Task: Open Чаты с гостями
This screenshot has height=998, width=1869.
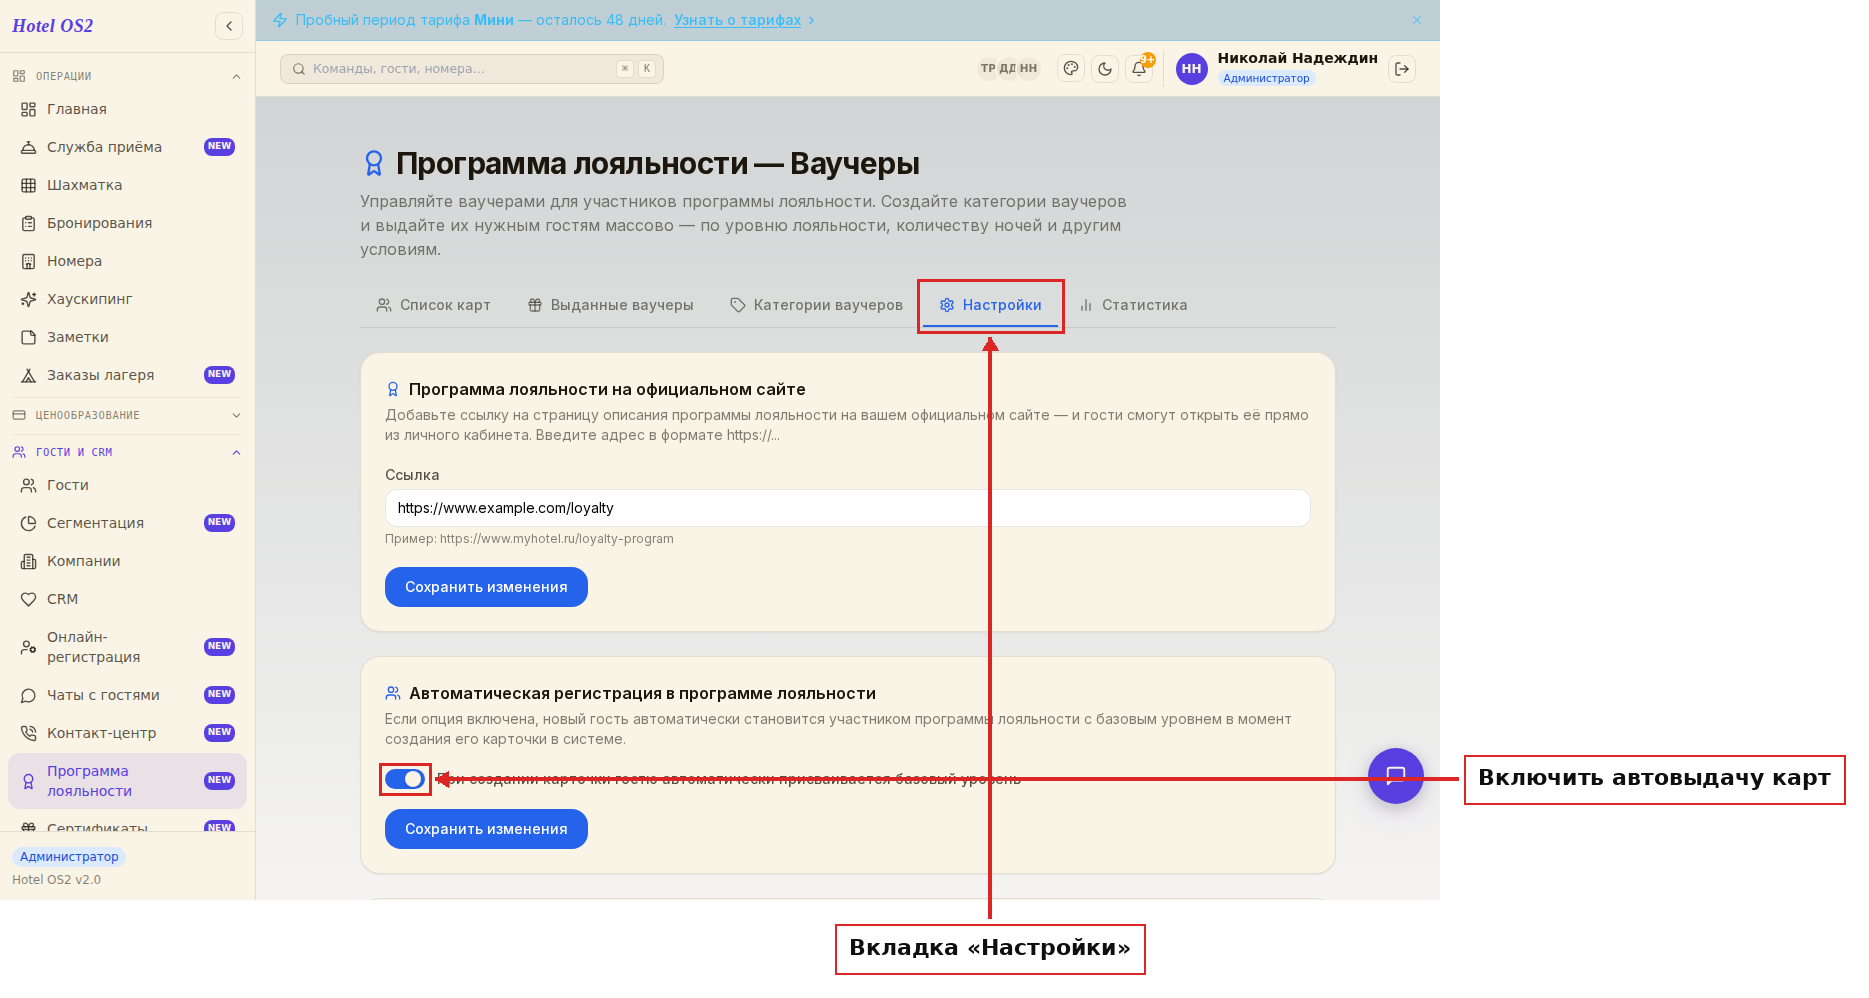Action: (127, 695)
